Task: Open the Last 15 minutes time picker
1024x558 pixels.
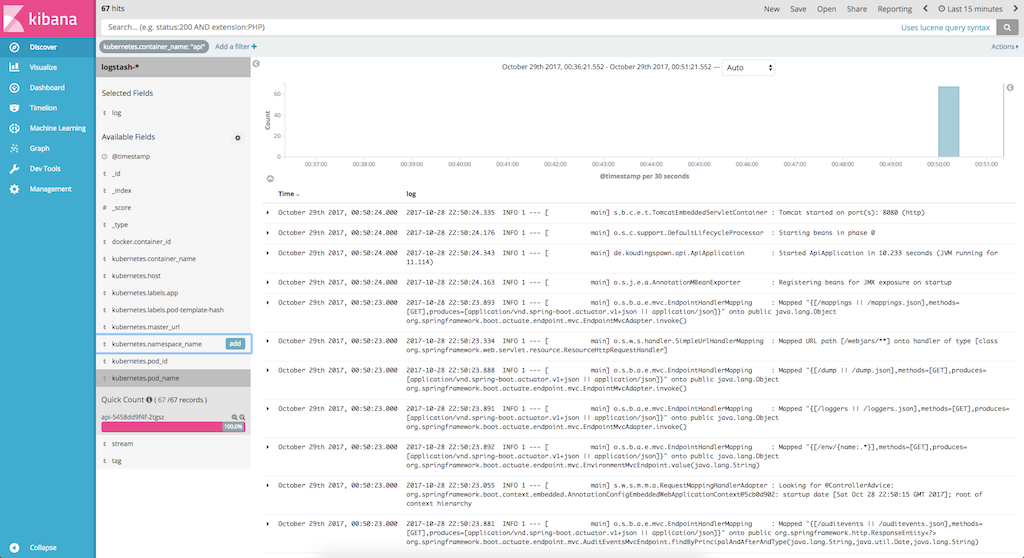Action: point(977,8)
